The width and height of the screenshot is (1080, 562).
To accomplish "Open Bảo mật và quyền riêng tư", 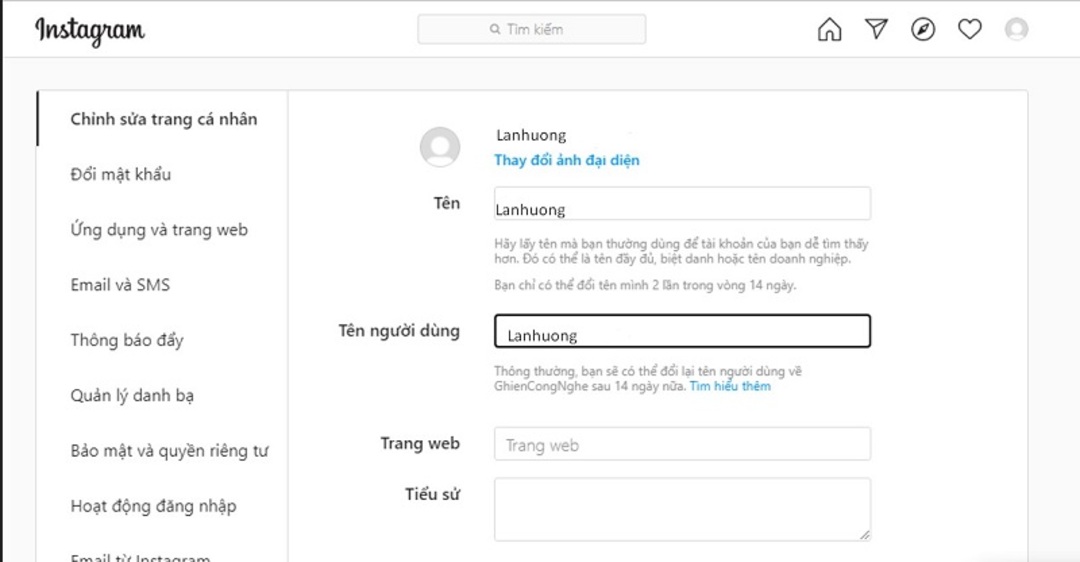I will coord(169,451).
